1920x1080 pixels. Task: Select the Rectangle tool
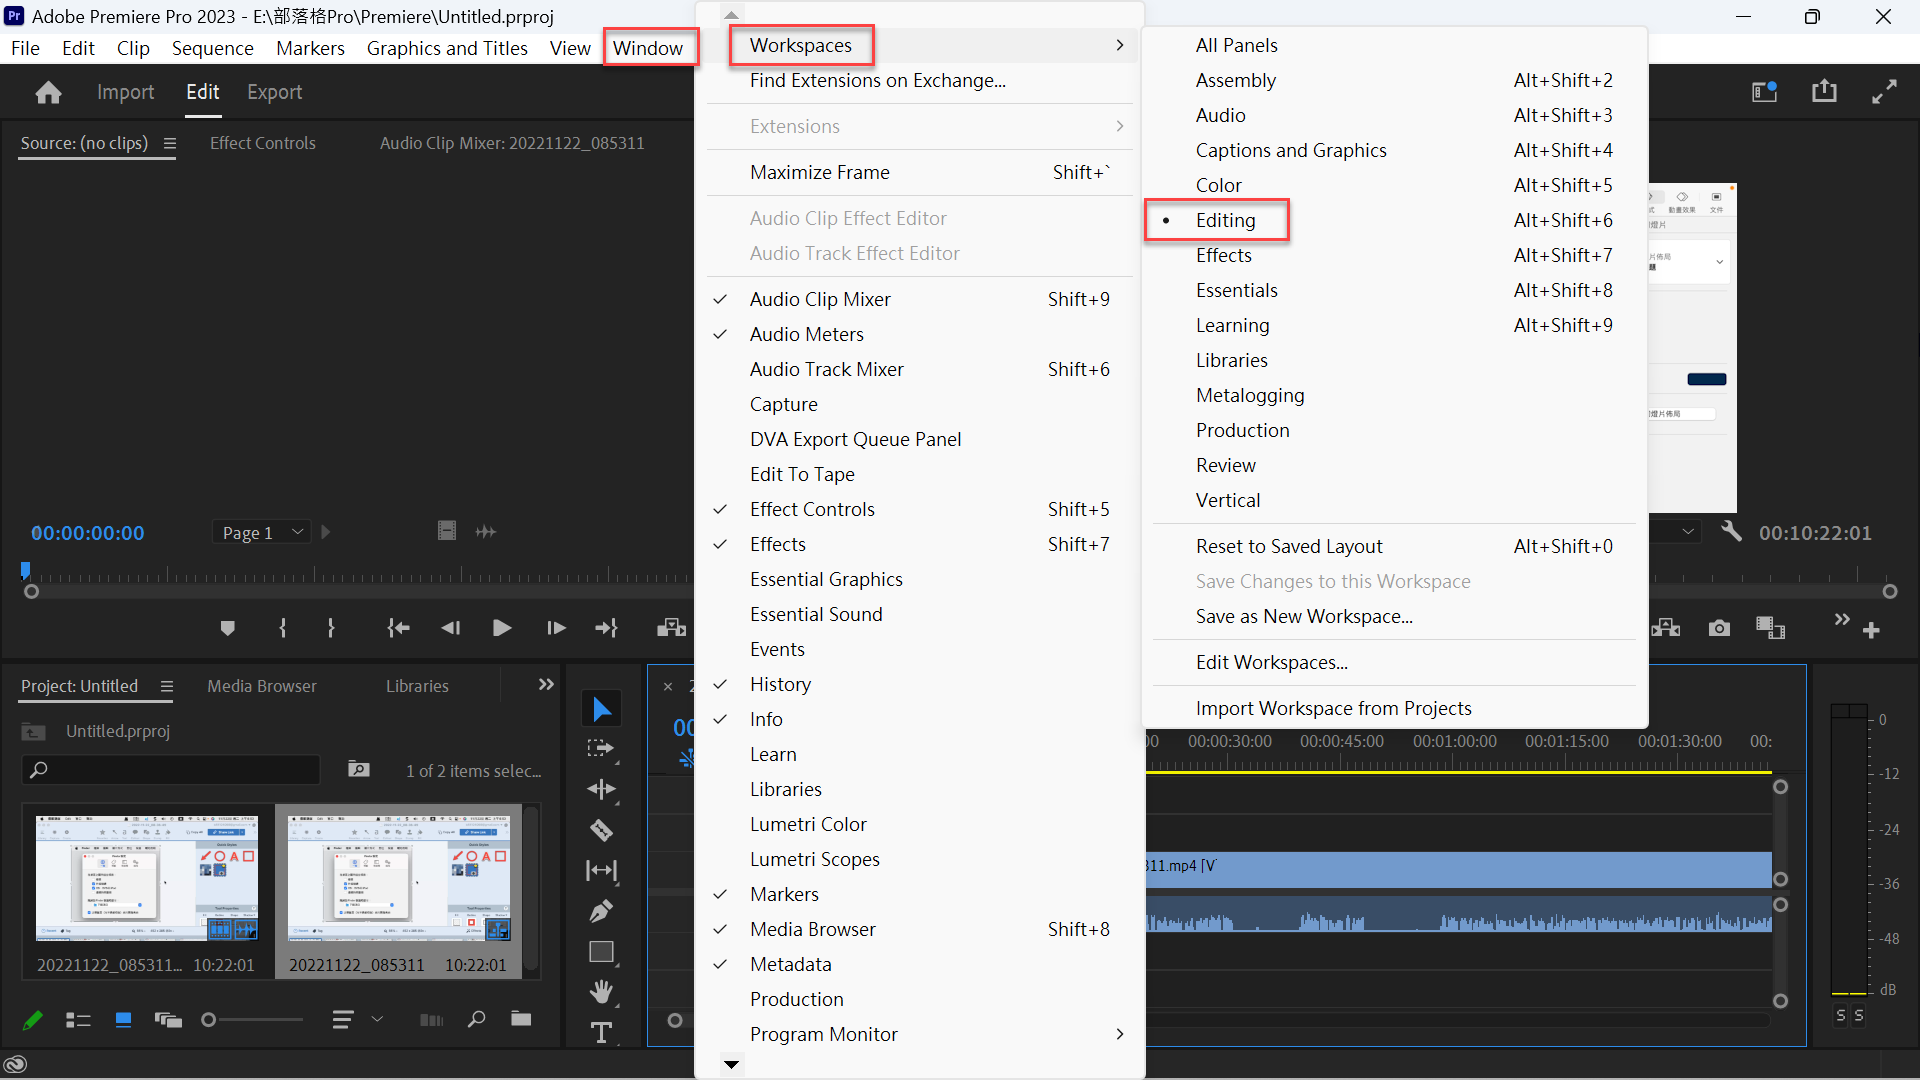coord(601,952)
